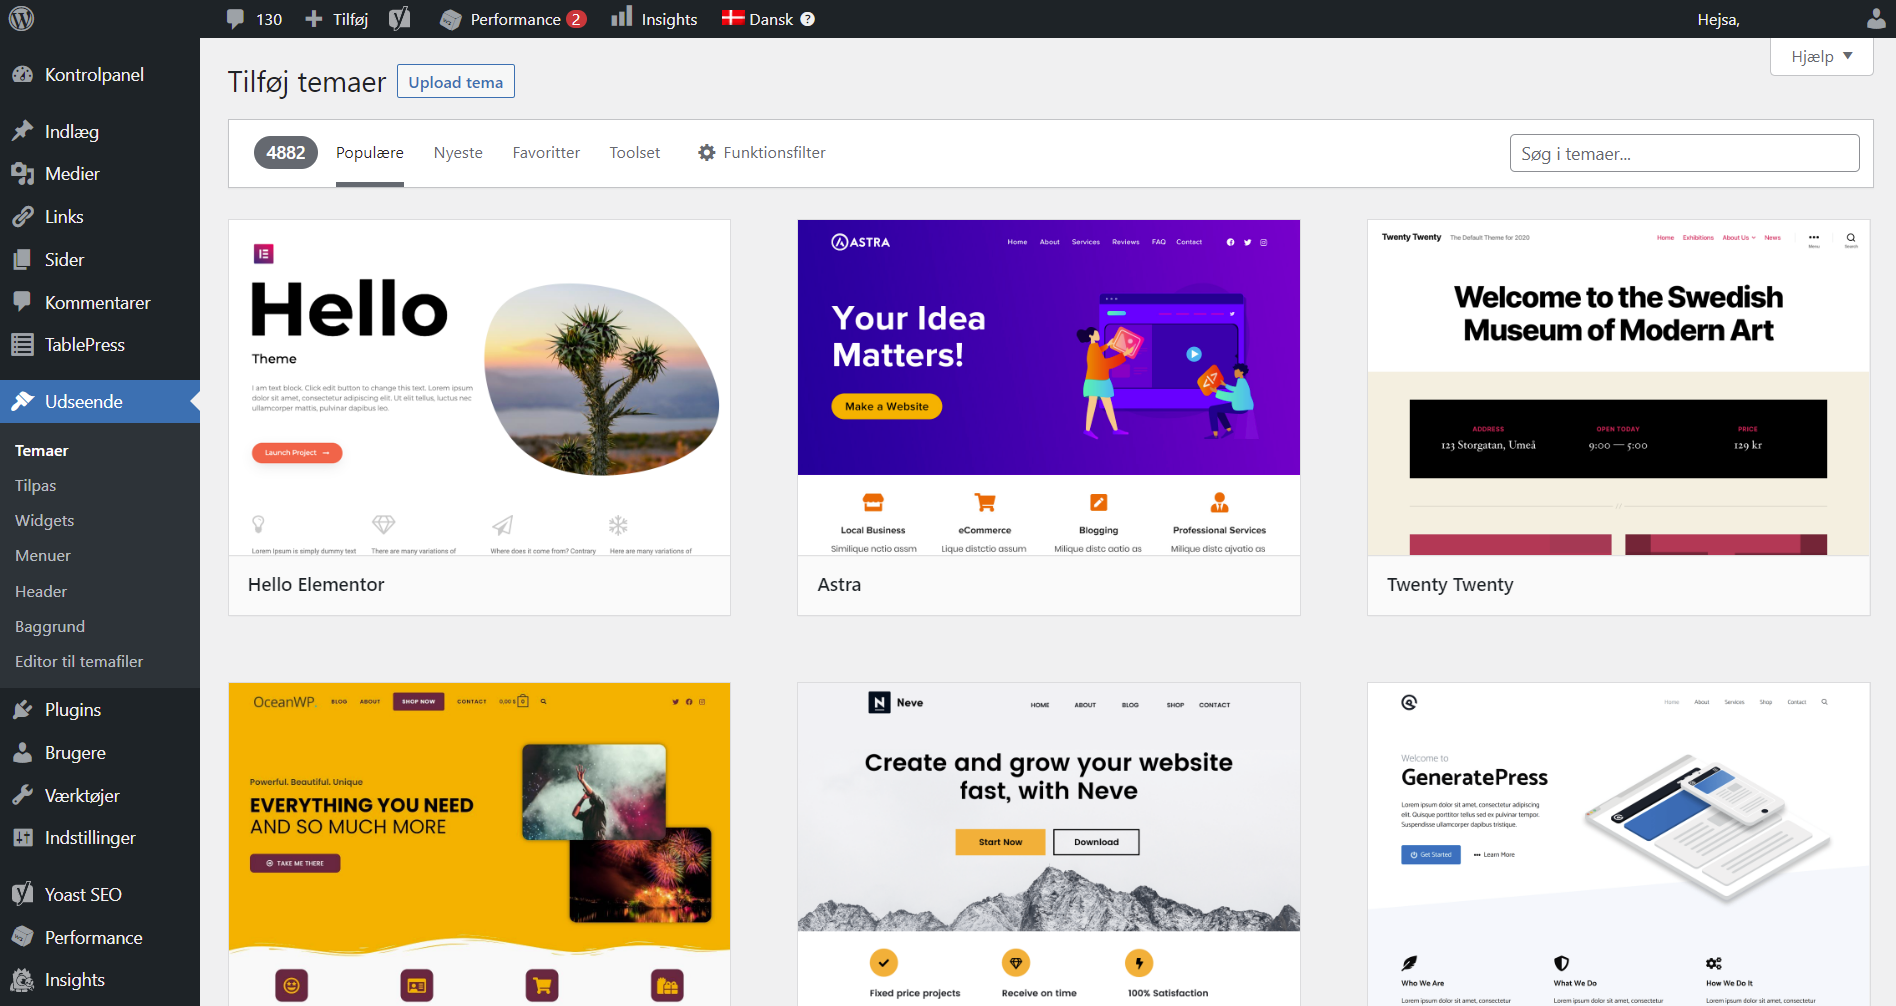1896x1006 pixels.
Task: Click the Upload tema button
Action: click(x=456, y=82)
